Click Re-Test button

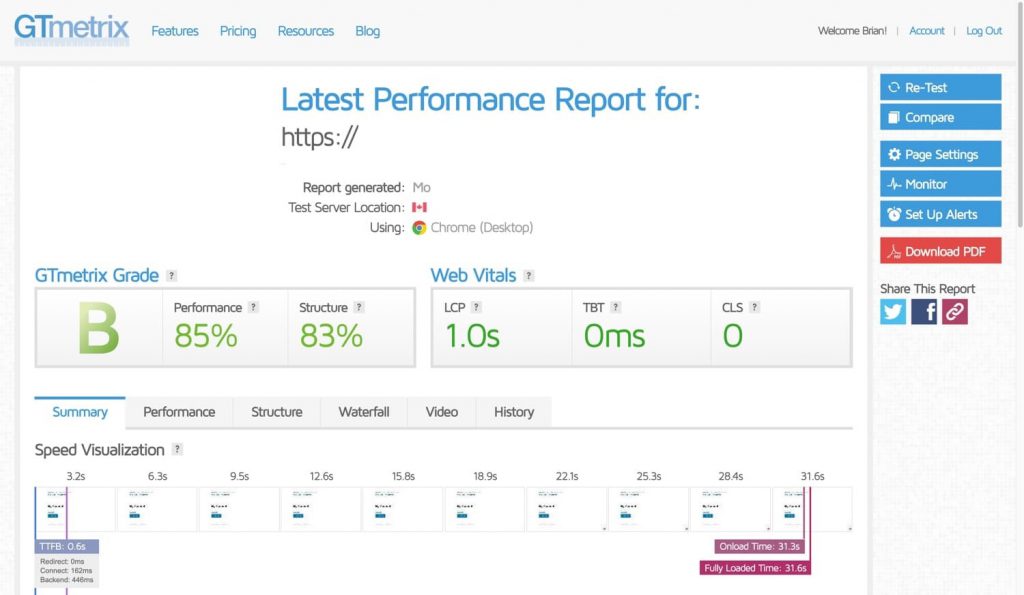point(940,87)
